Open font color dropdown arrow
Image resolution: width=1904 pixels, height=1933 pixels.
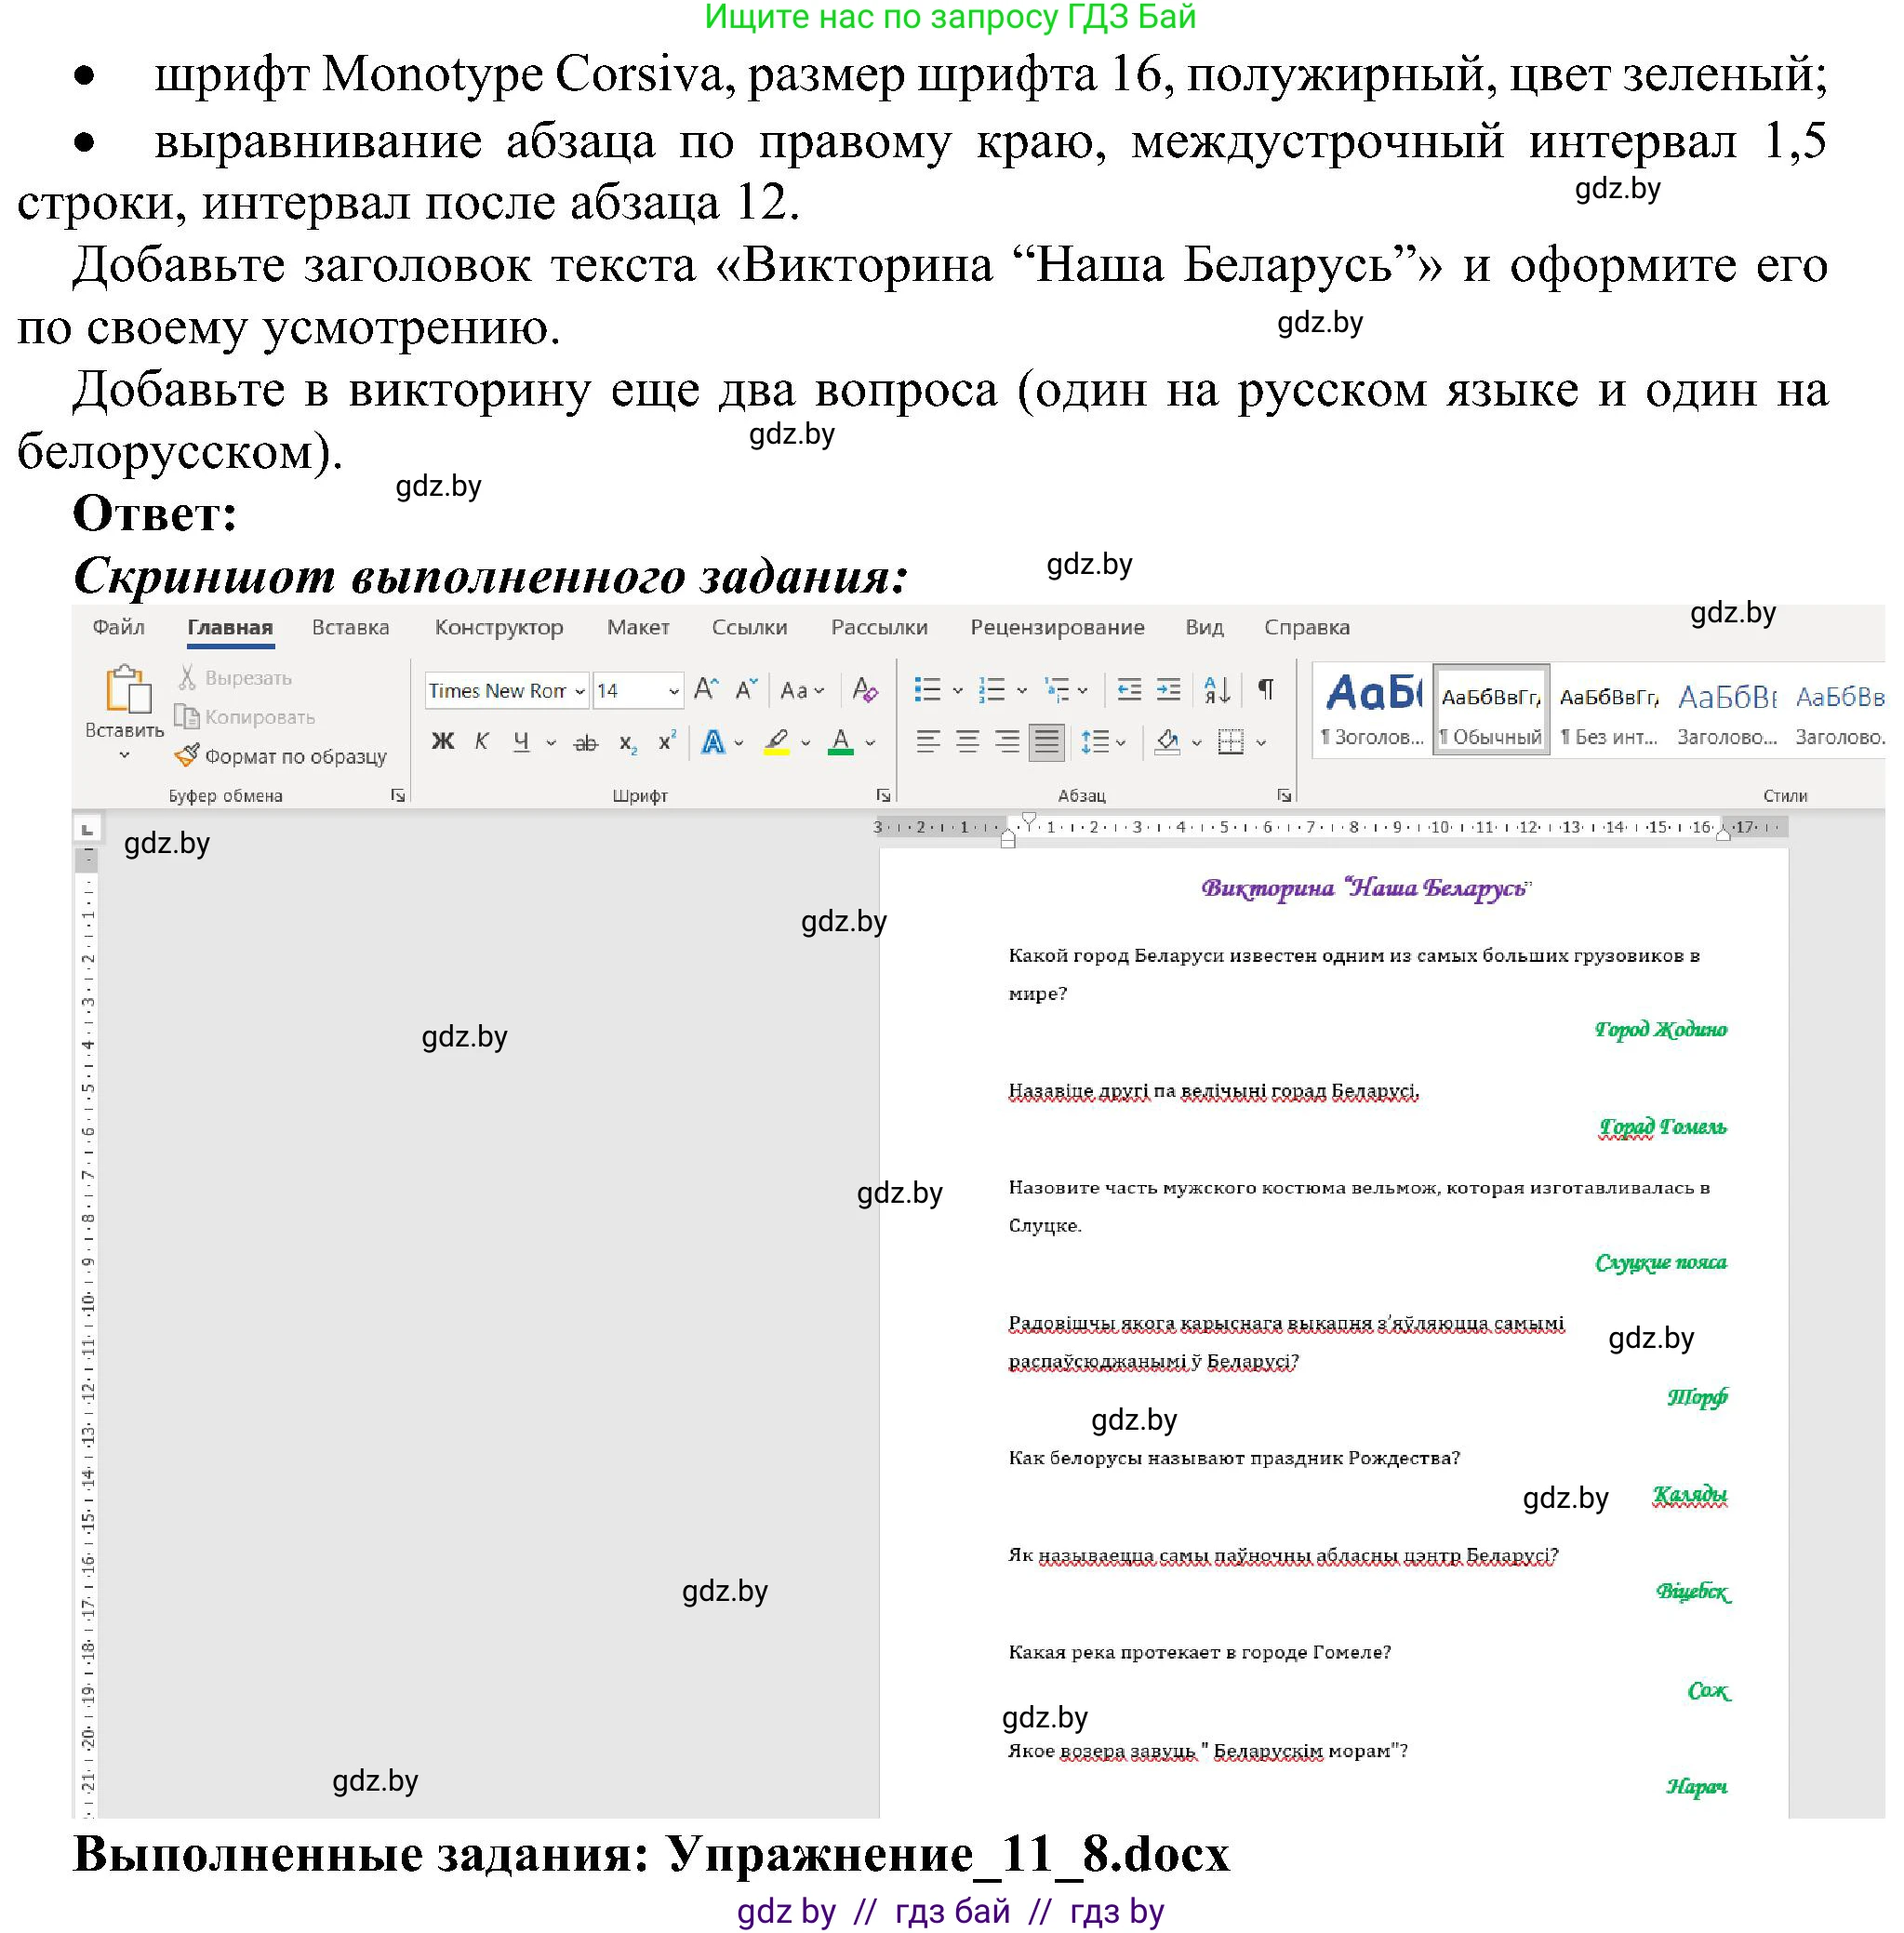click(870, 744)
